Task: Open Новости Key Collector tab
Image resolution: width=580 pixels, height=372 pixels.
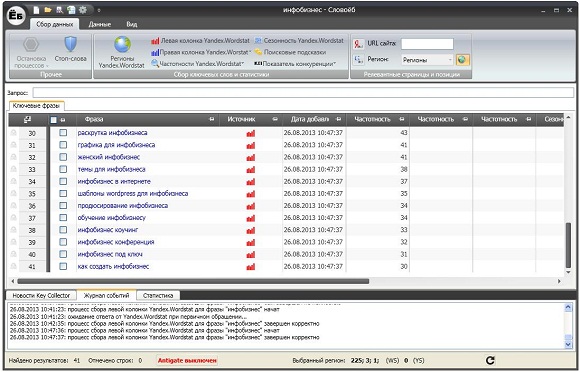Action: coord(41,295)
